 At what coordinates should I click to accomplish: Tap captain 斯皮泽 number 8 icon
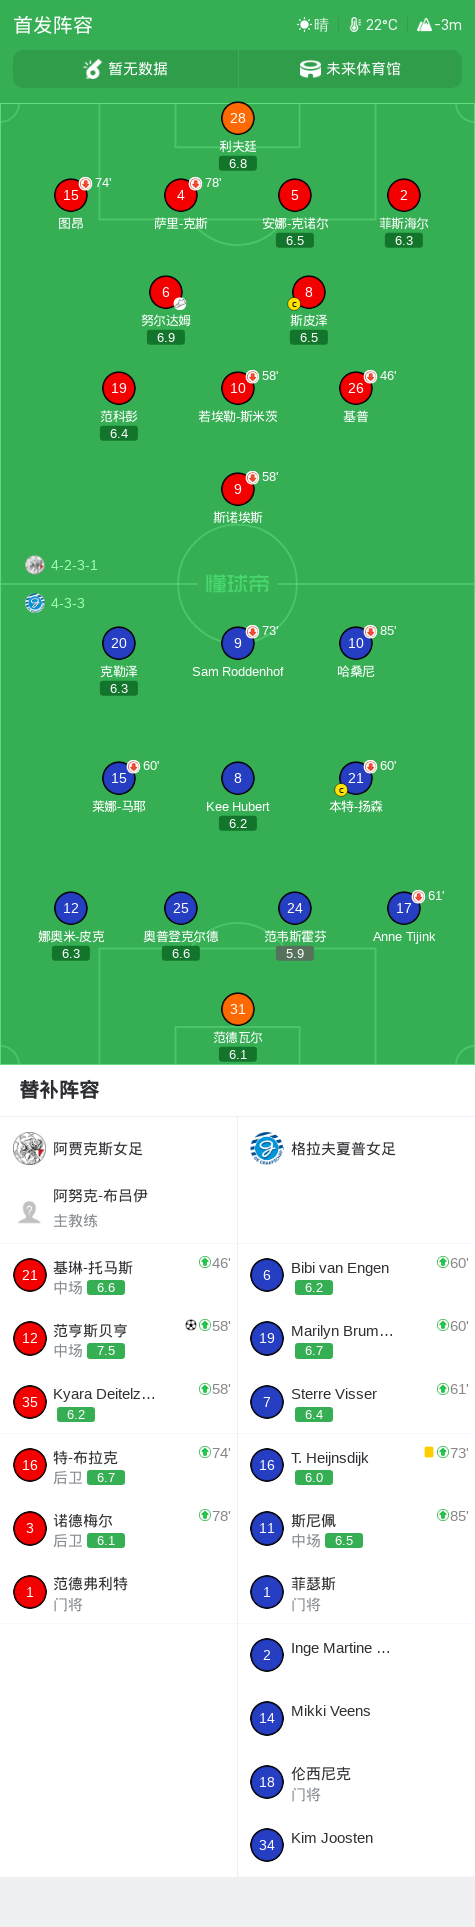[309, 292]
